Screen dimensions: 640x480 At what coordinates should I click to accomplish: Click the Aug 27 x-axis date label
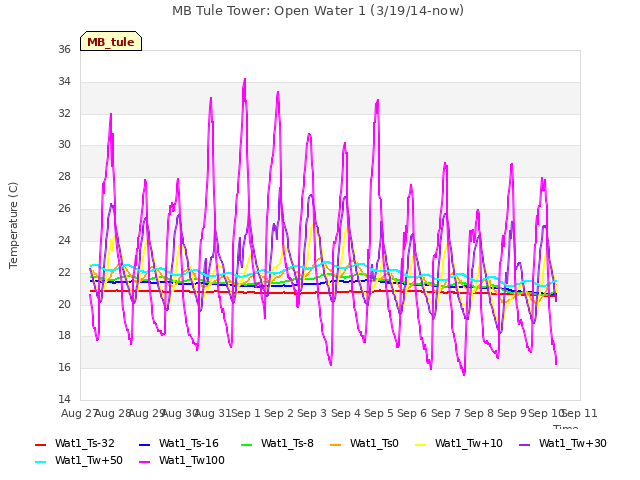tap(79, 413)
